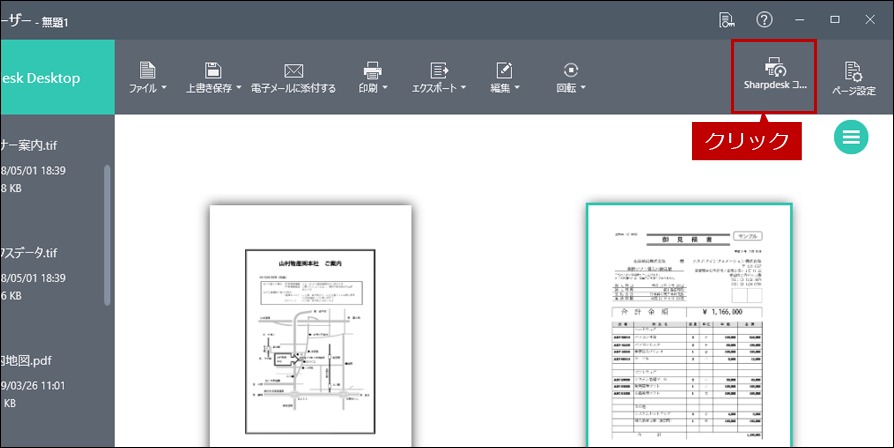Viewport: 894px width, 448px height.
Task: Open the round green hamburger menu button
Action: click(851, 137)
